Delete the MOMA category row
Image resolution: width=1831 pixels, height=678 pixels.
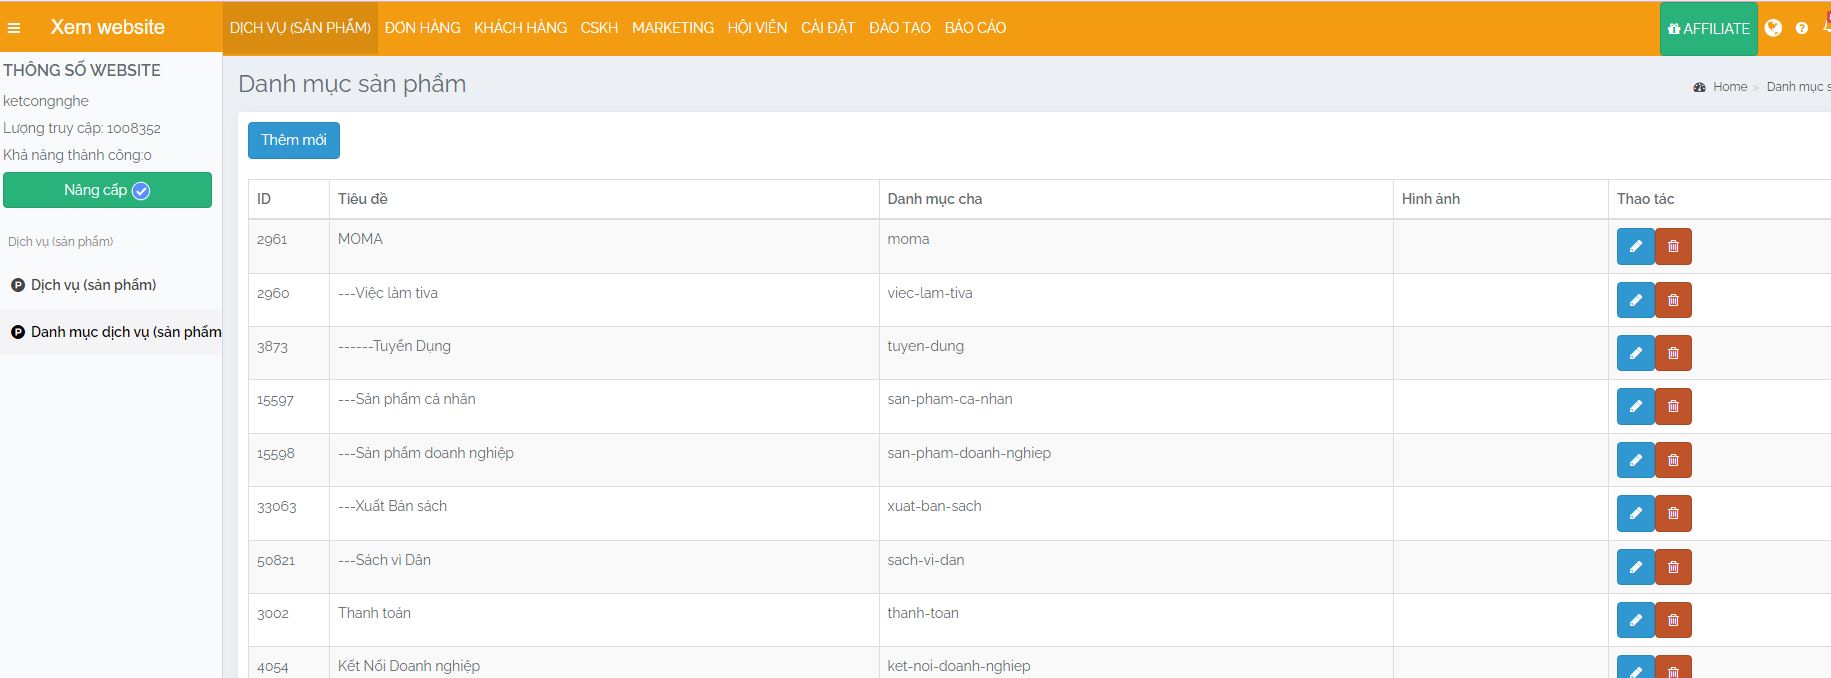coord(1673,246)
